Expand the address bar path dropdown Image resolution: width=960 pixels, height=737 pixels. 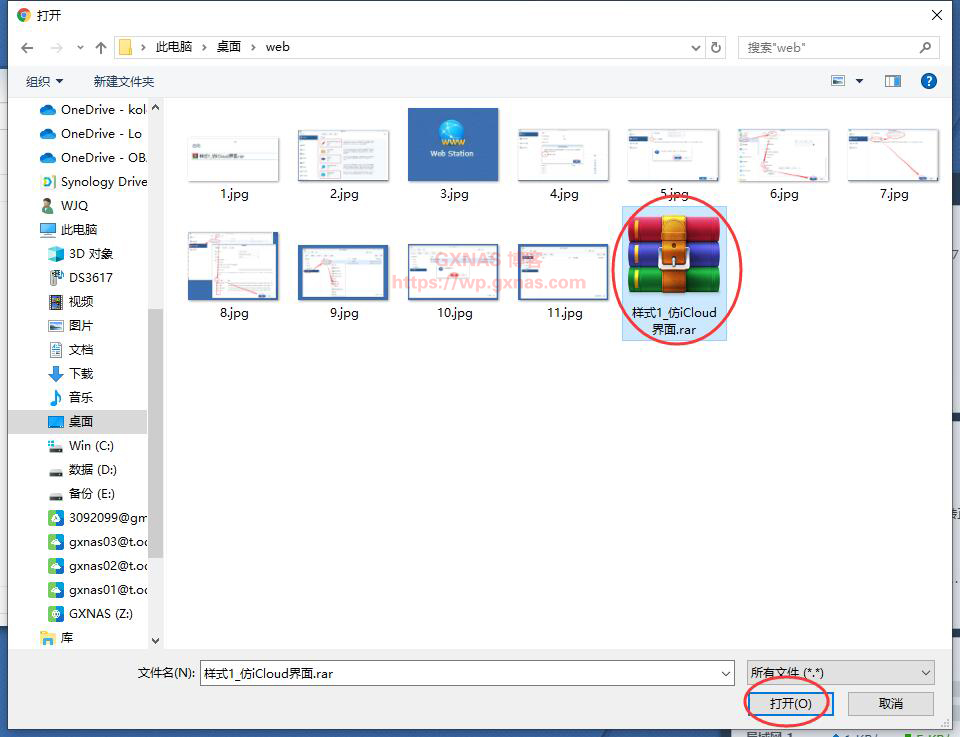pos(696,47)
